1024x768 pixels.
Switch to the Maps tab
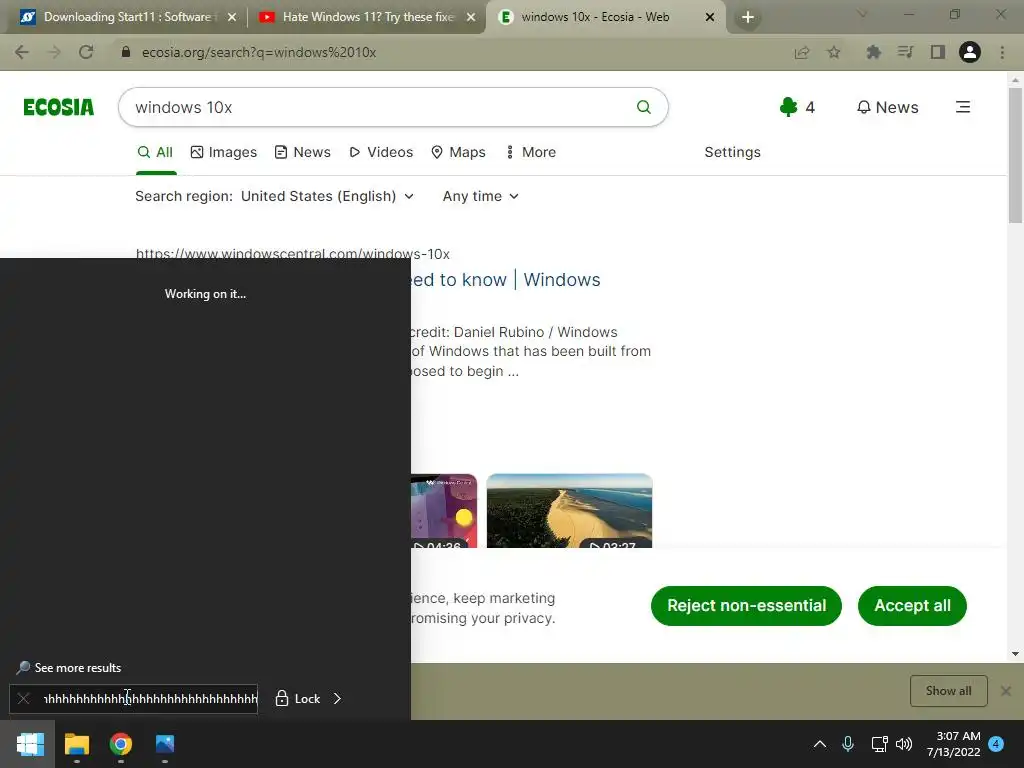point(458,152)
